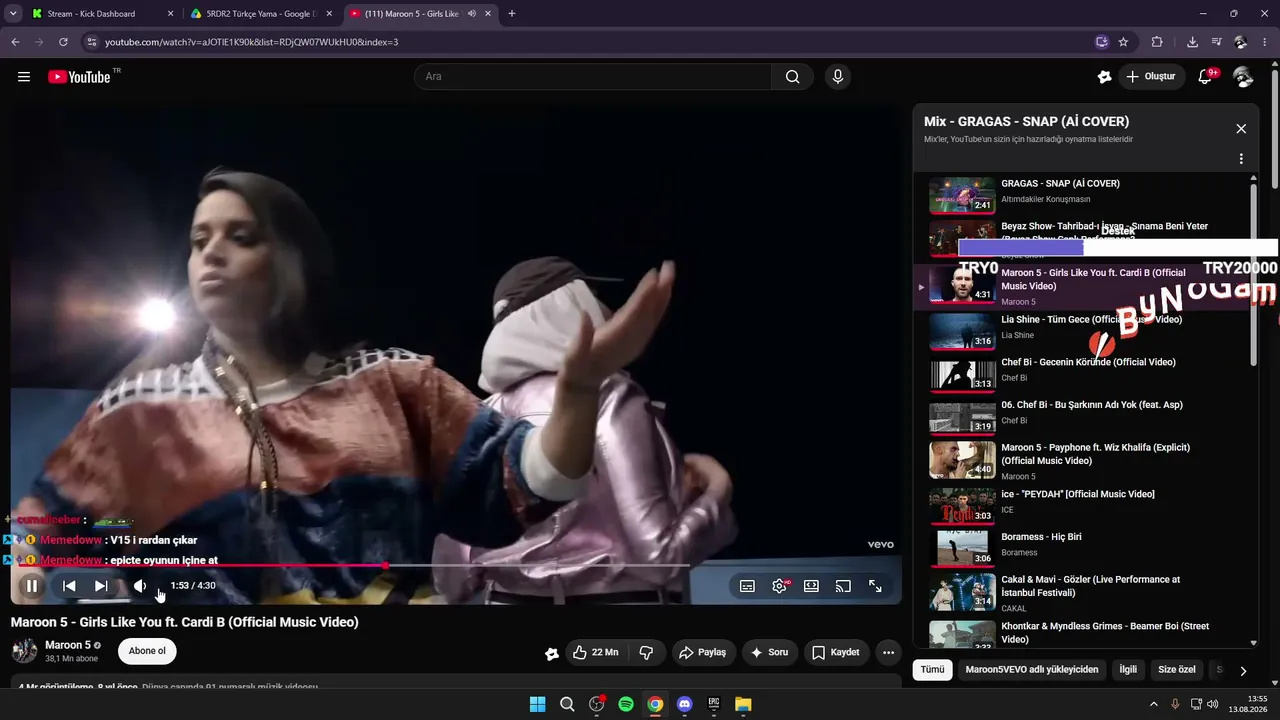This screenshot has height=720, width=1280.
Task: Bookmark this page with the star icon
Action: click(x=1123, y=42)
